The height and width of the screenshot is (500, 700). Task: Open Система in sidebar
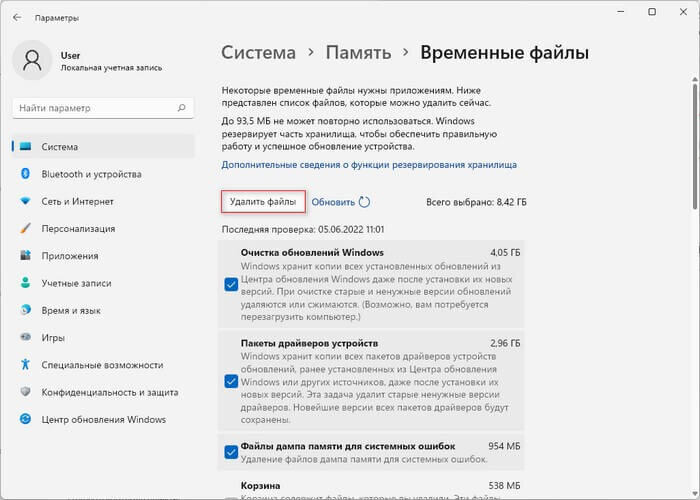[103, 146]
